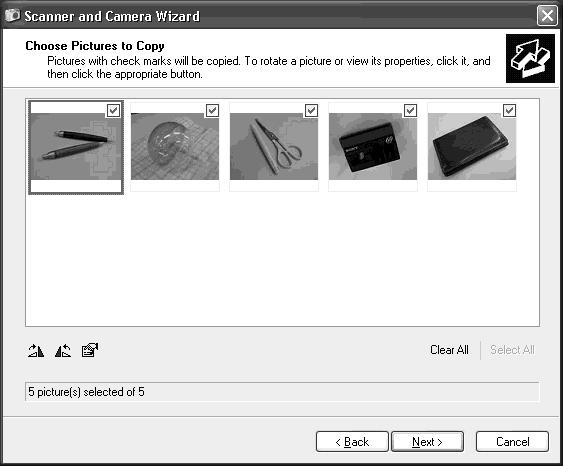This screenshot has height=466, width=563.
Task: Uncheck the scissors picture checkbox
Action: click(x=311, y=110)
